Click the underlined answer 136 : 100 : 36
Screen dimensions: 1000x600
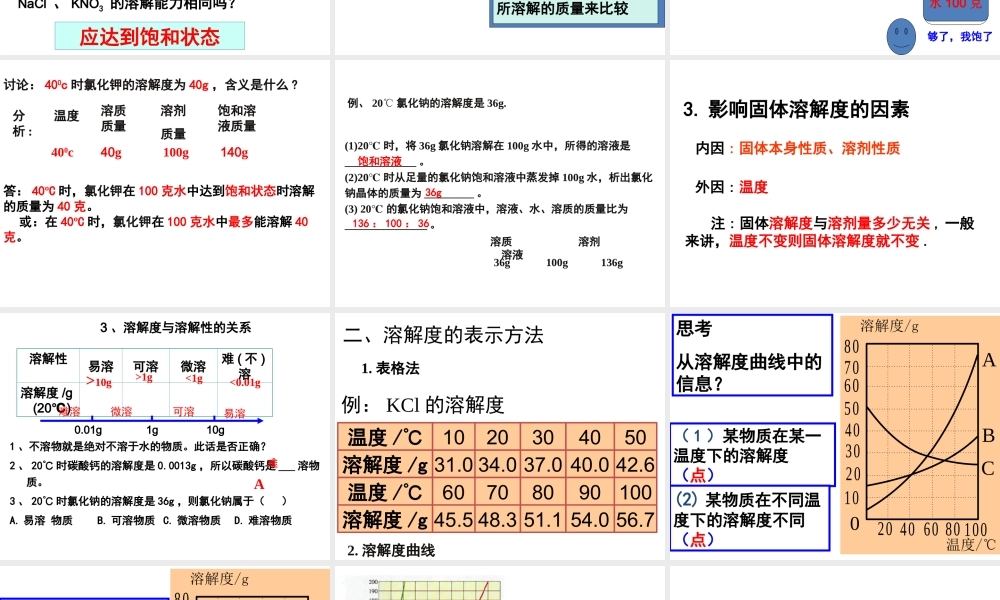[390, 224]
